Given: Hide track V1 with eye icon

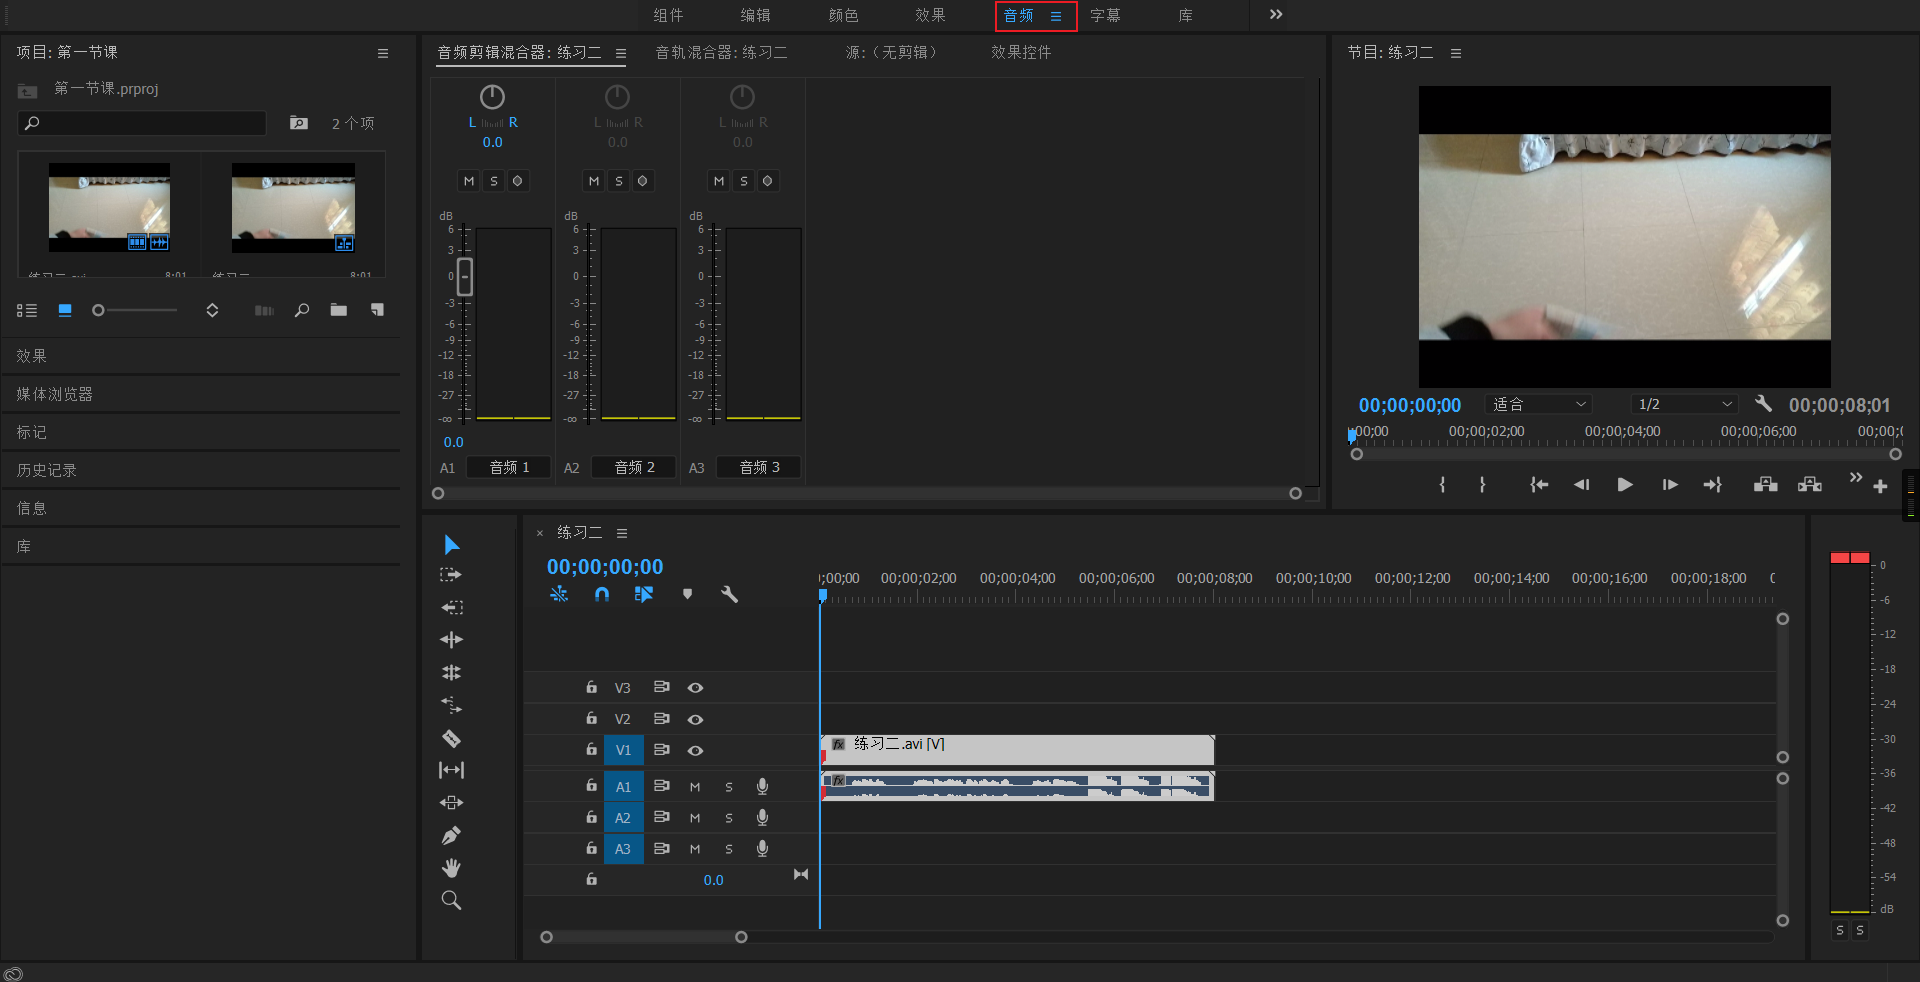Looking at the screenshot, I should [x=695, y=750].
